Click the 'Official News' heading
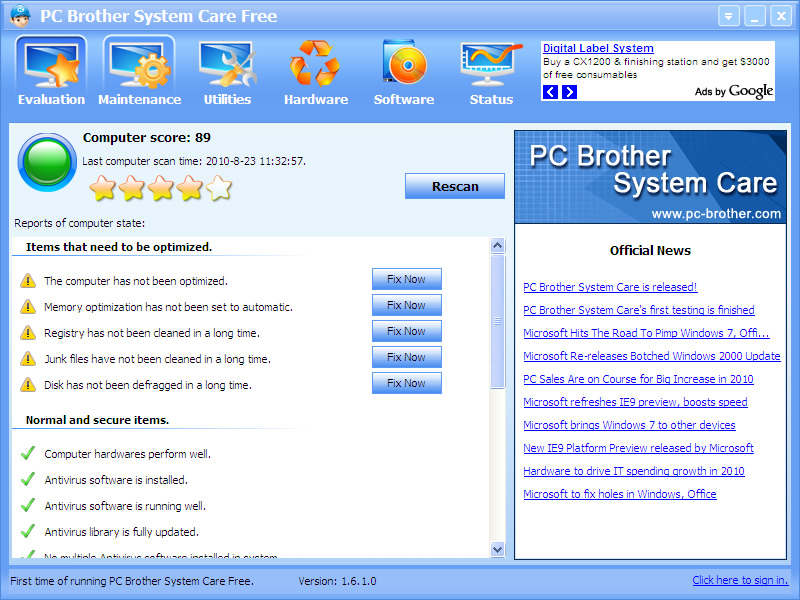The width and height of the screenshot is (800, 600). [x=650, y=251]
